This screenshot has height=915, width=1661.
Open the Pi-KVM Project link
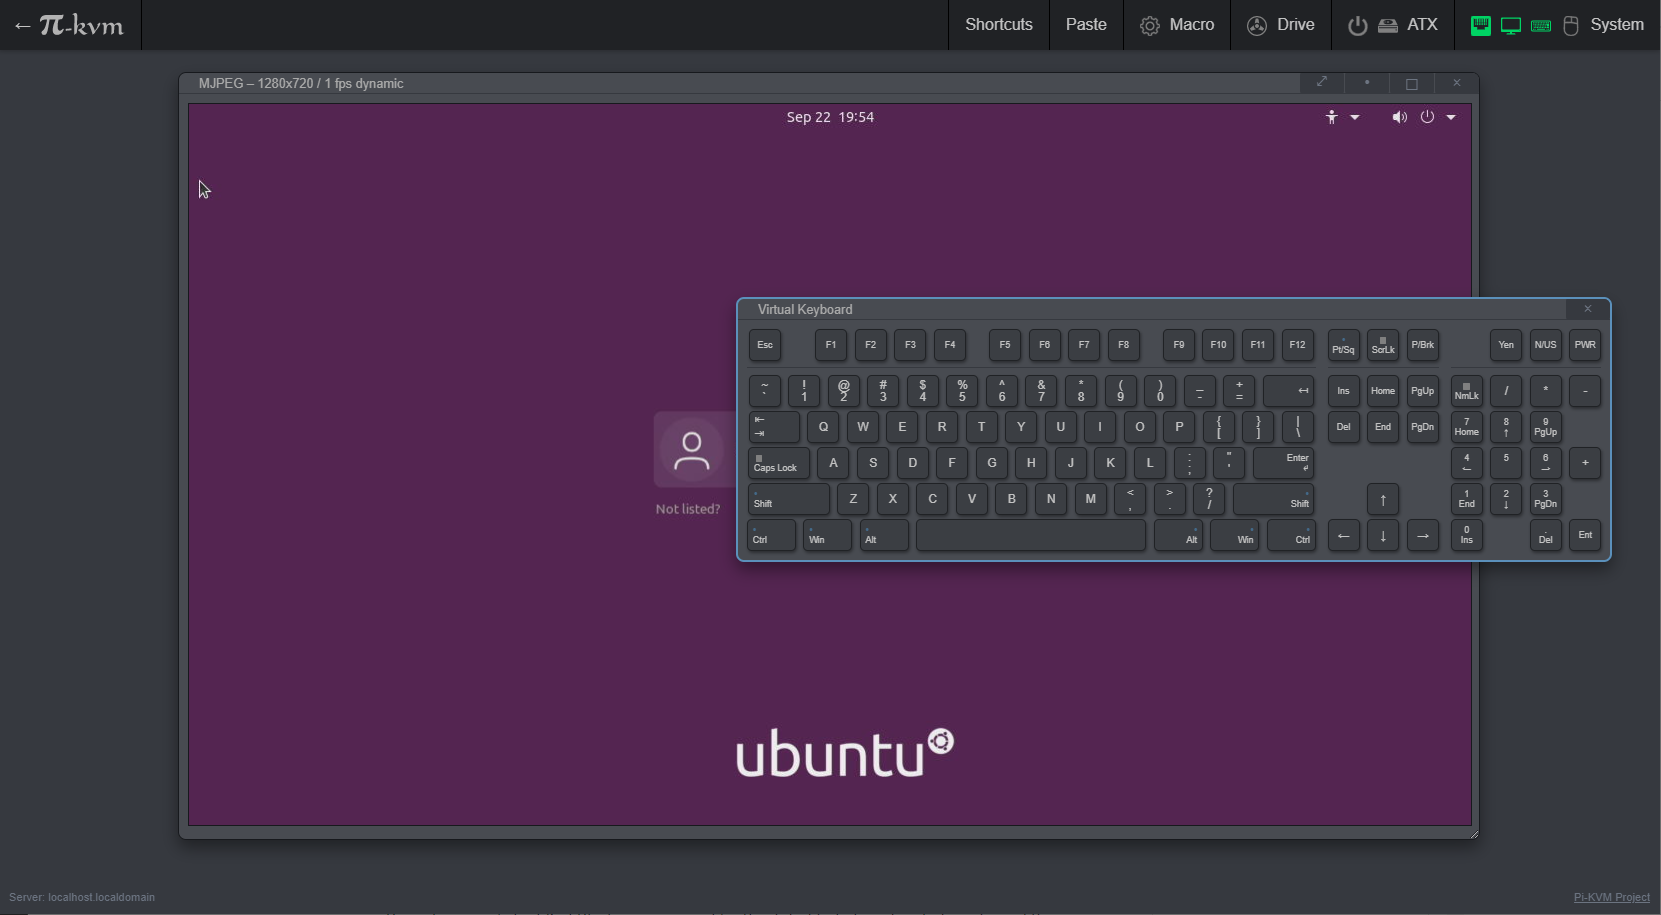pos(1611,897)
